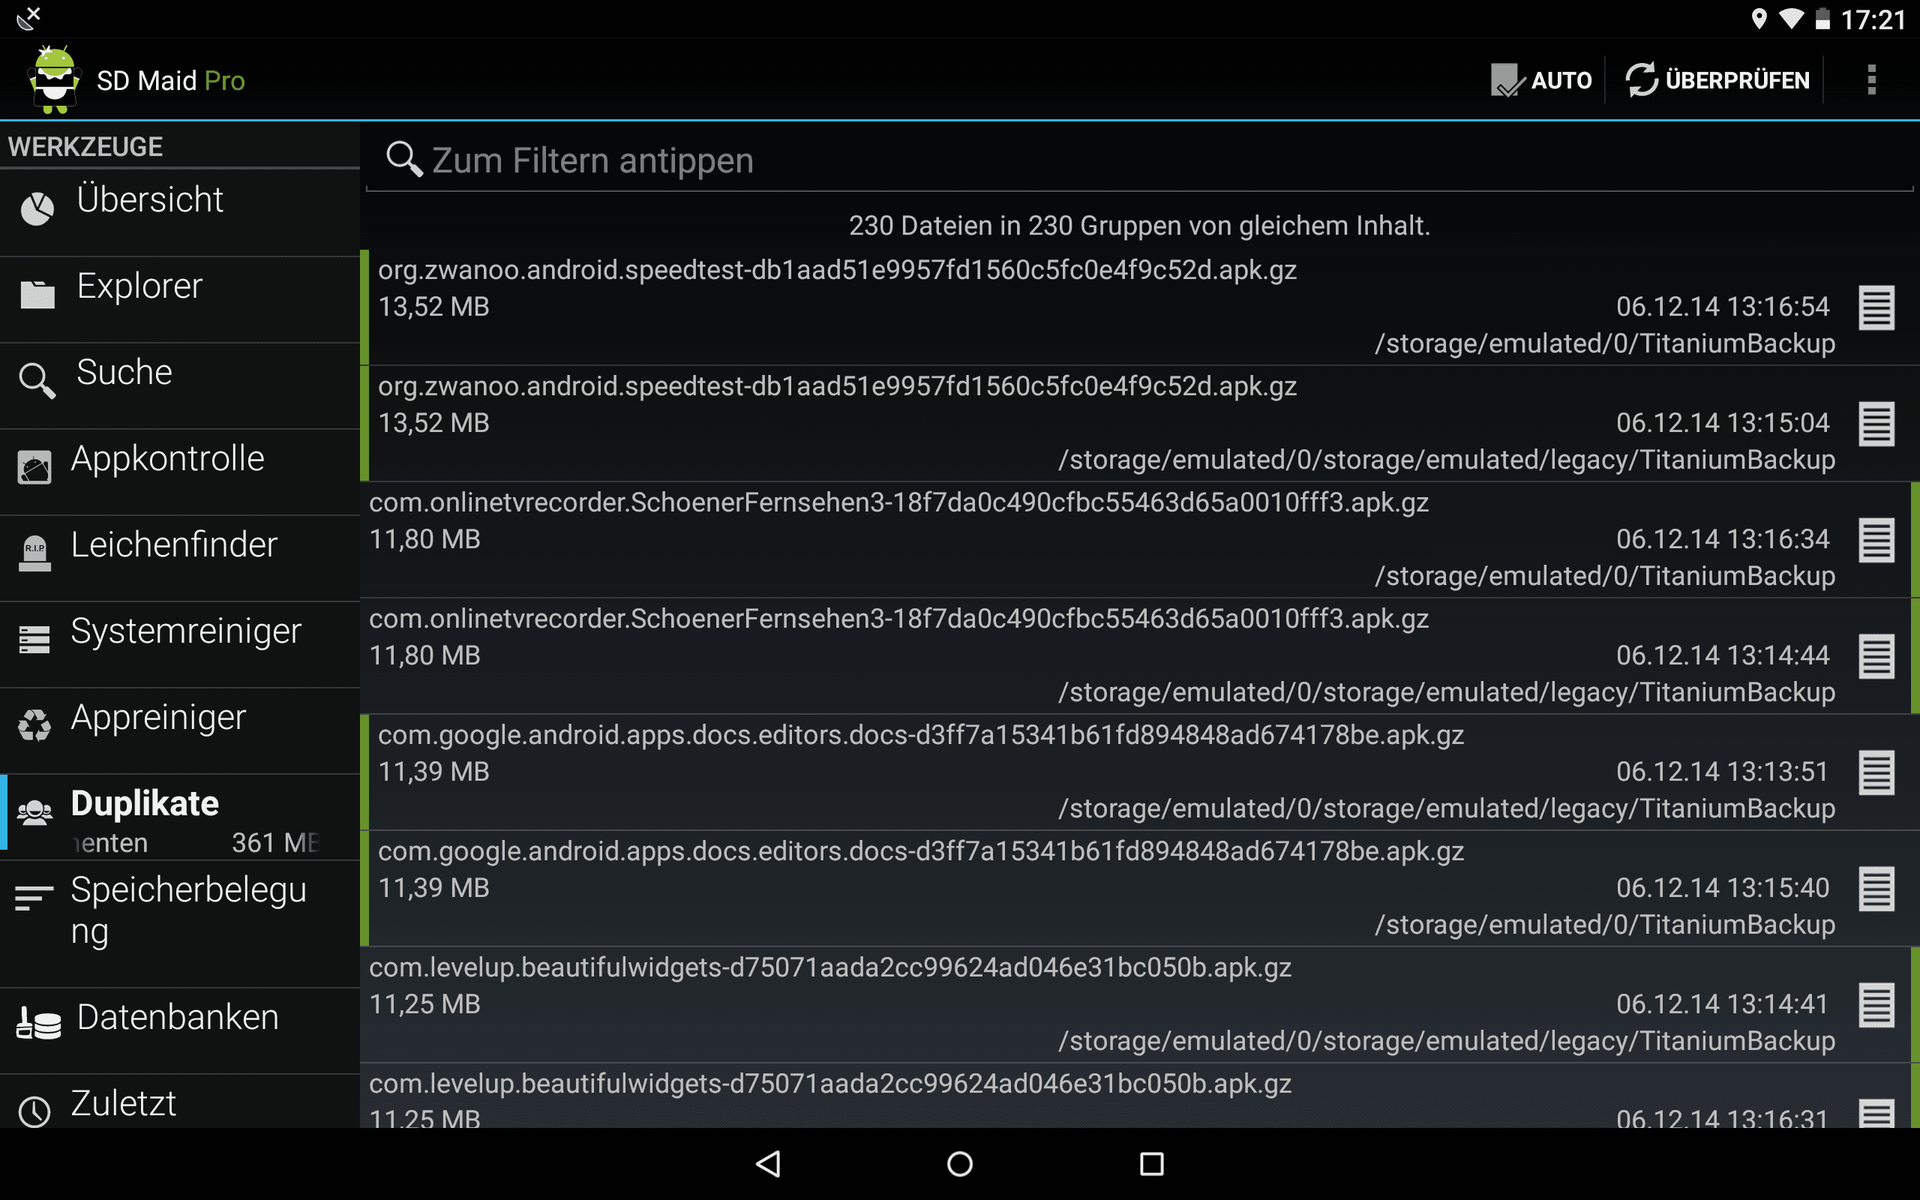Select SchoenerFernsehen3 file dated 13:14:44
This screenshot has width=1920, height=1200.
coord(1140,655)
